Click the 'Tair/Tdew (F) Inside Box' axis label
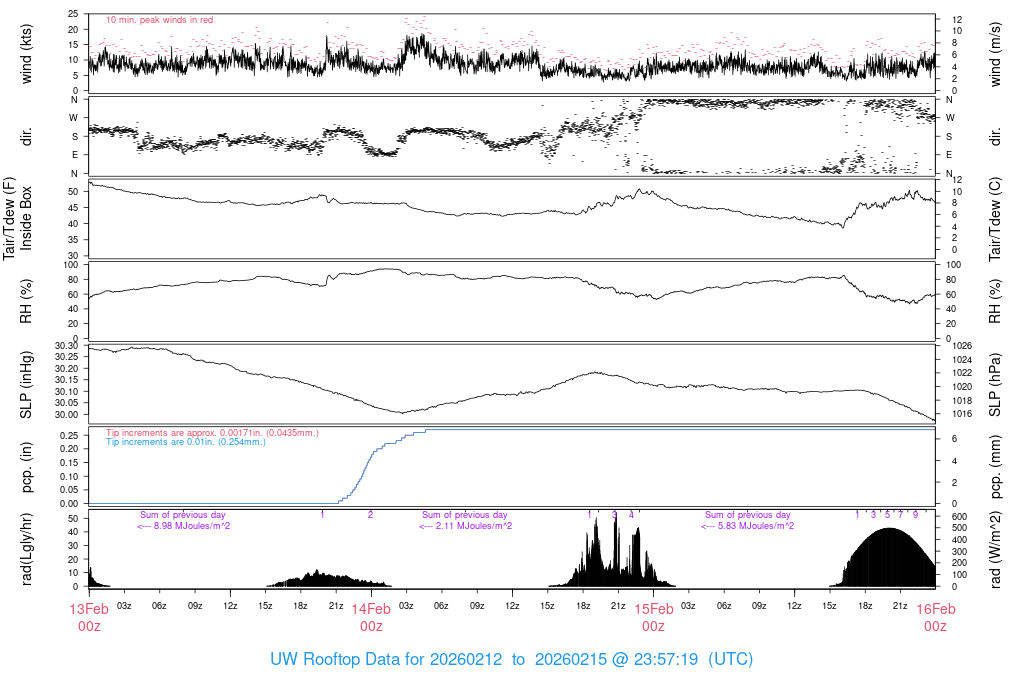The width and height of the screenshot is (1024, 700). tap(17, 218)
